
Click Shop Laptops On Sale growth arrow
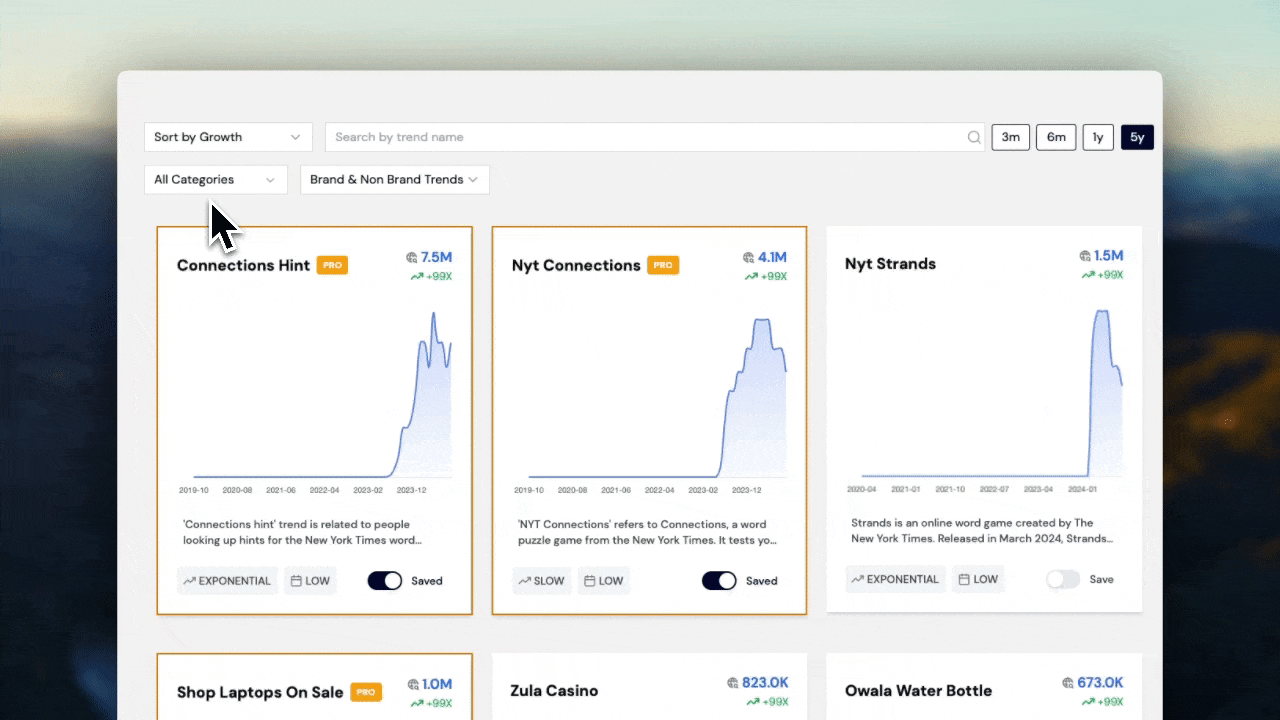(418, 703)
